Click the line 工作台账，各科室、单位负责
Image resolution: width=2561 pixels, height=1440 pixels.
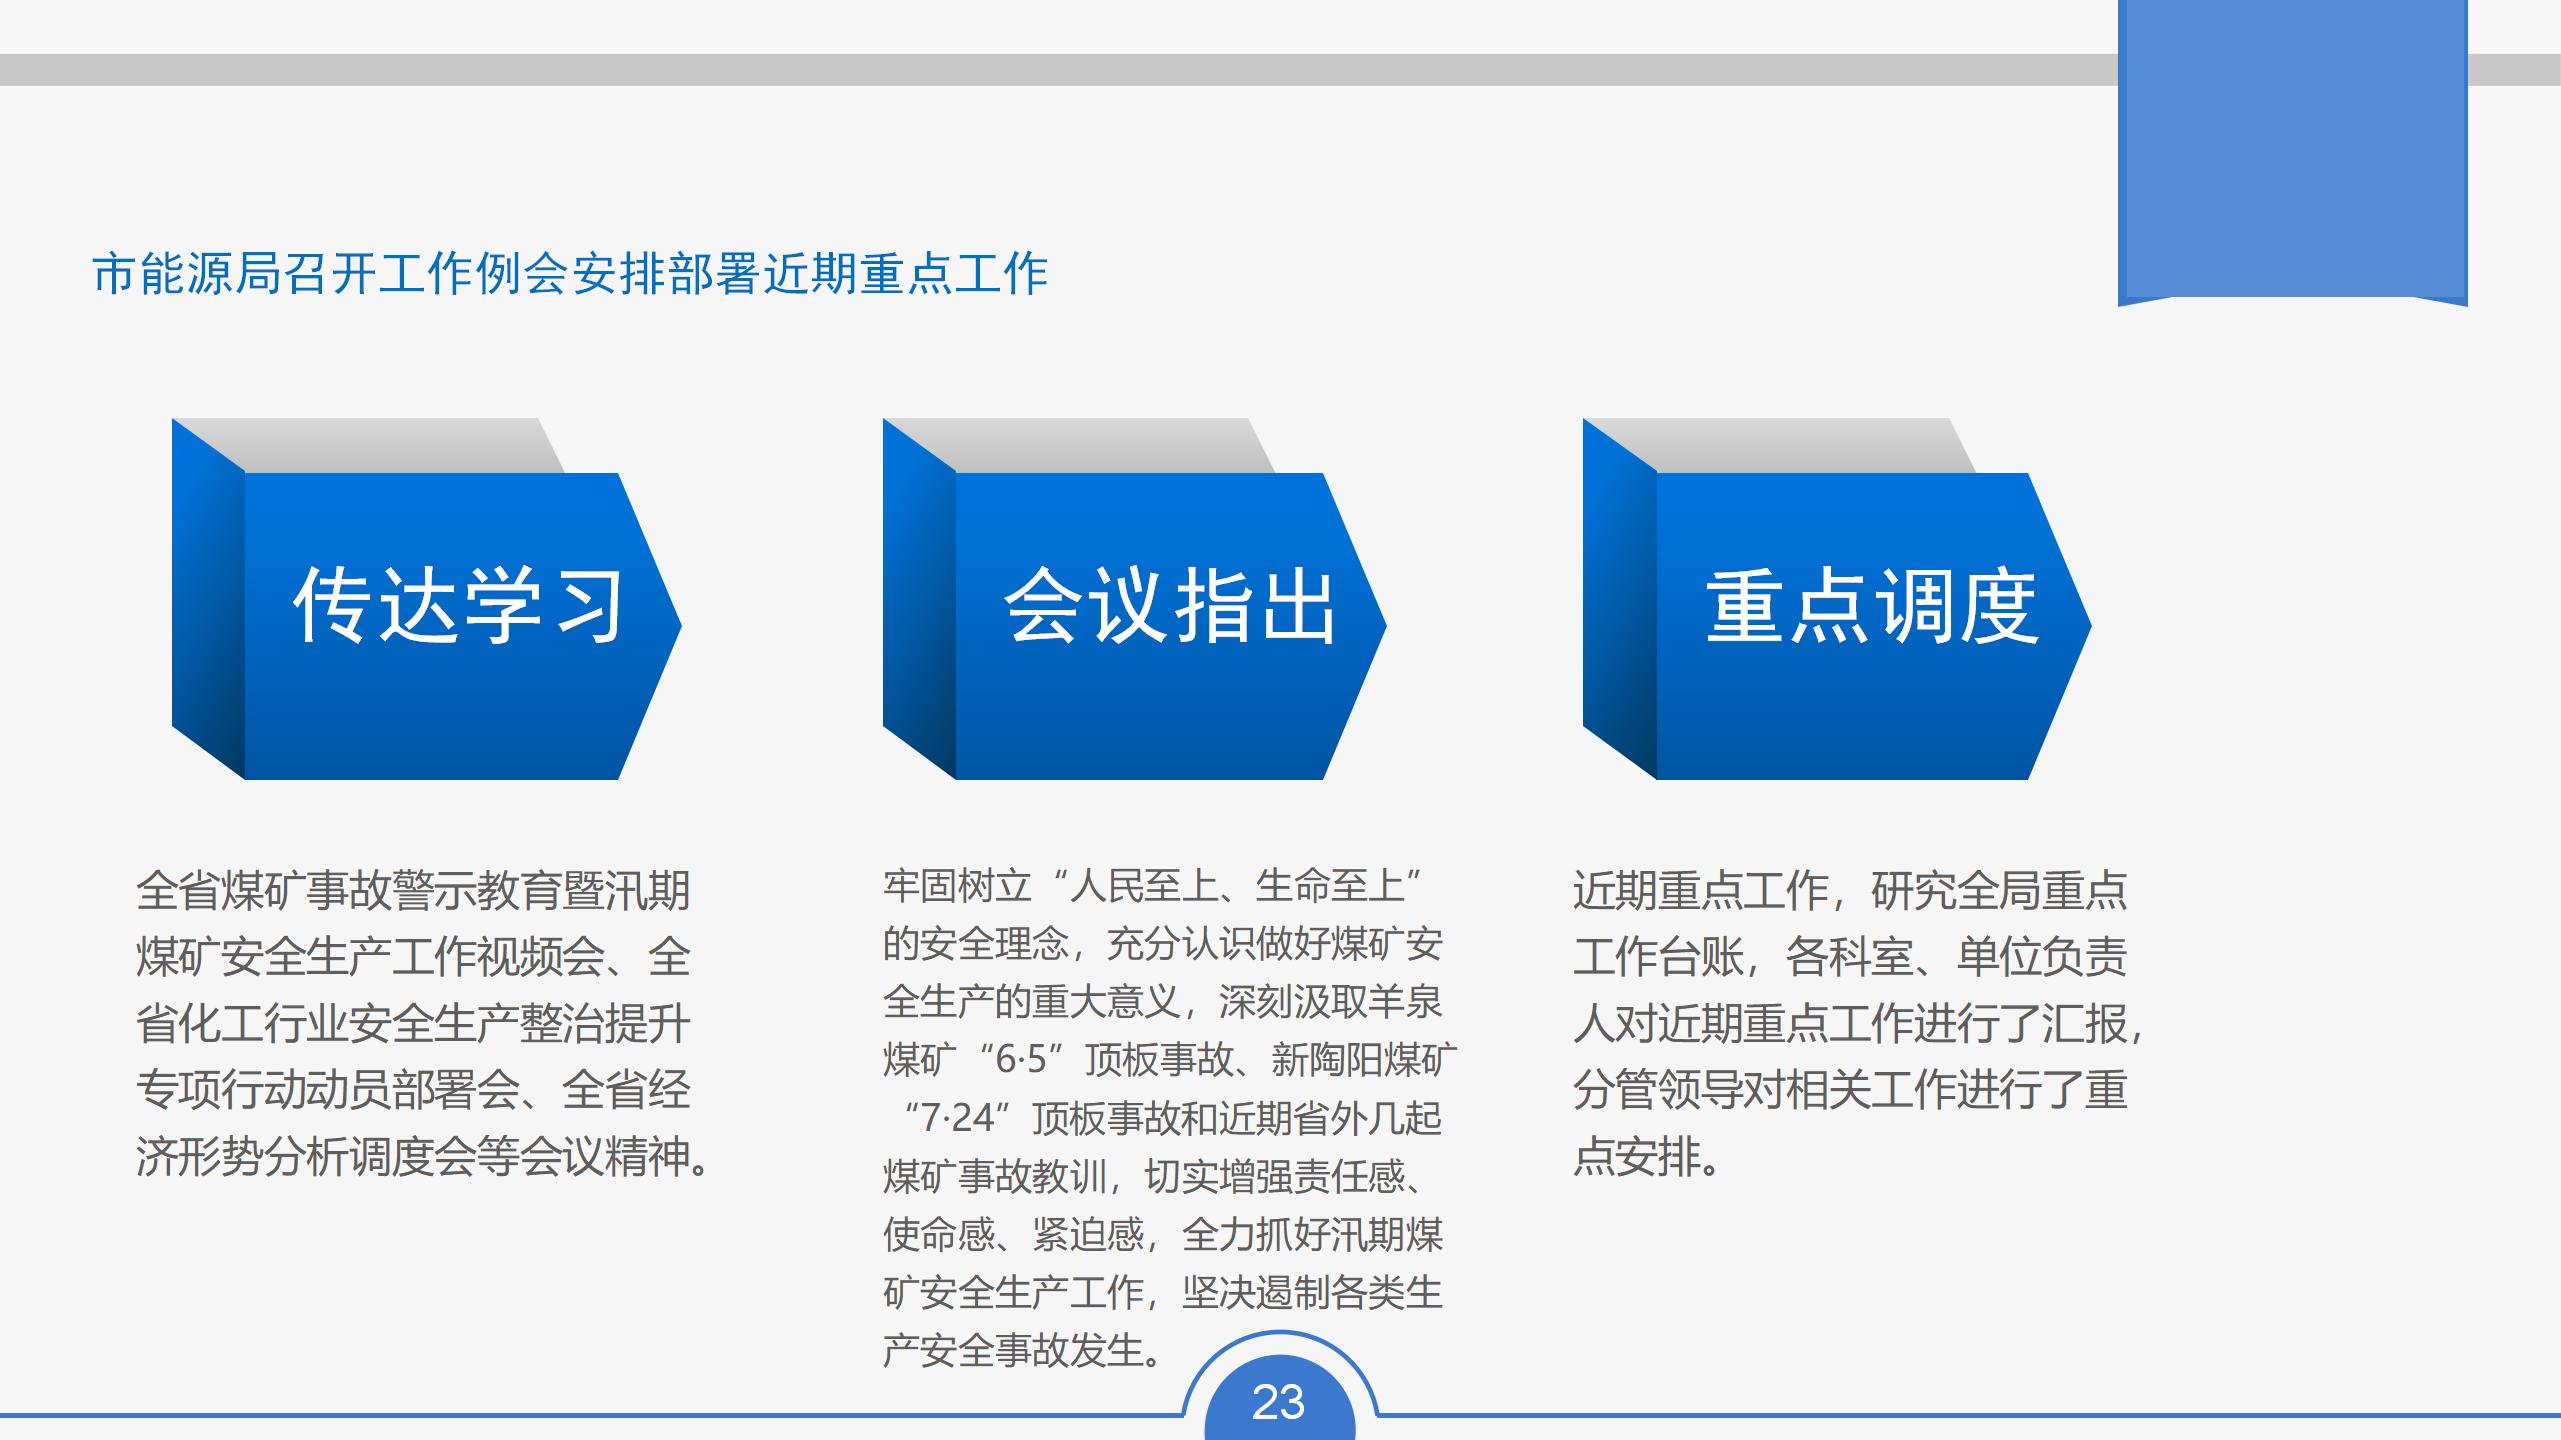point(1850,957)
